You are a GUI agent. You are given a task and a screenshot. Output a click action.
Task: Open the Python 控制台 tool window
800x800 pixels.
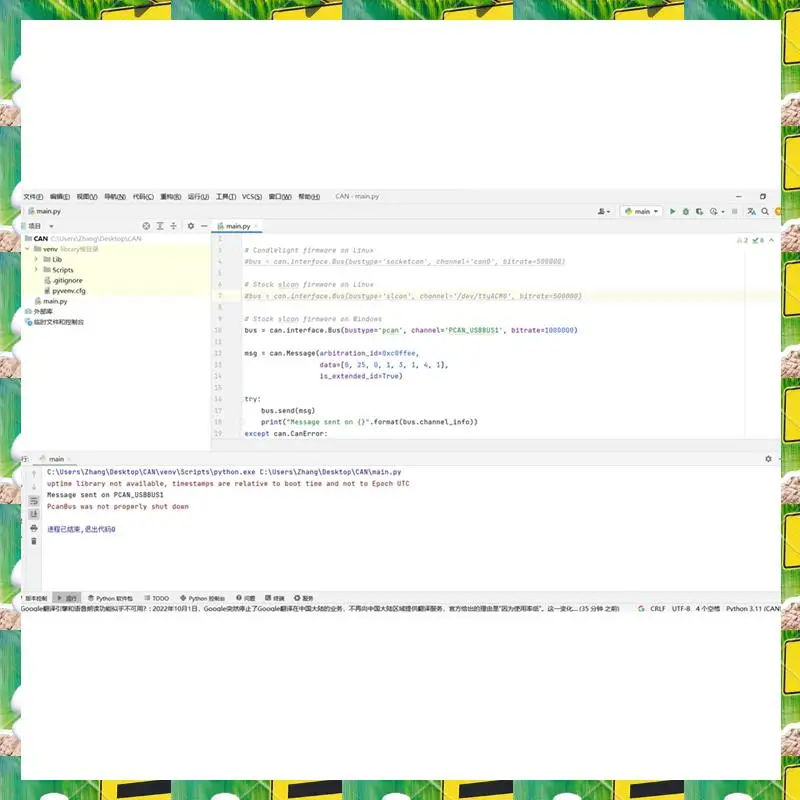pyautogui.click(x=203, y=598)
